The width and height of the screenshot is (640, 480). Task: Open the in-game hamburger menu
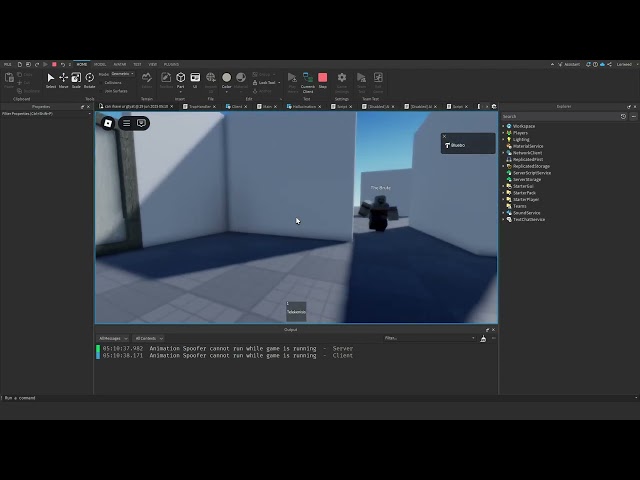pyautogui.click(x=127, y=123)
